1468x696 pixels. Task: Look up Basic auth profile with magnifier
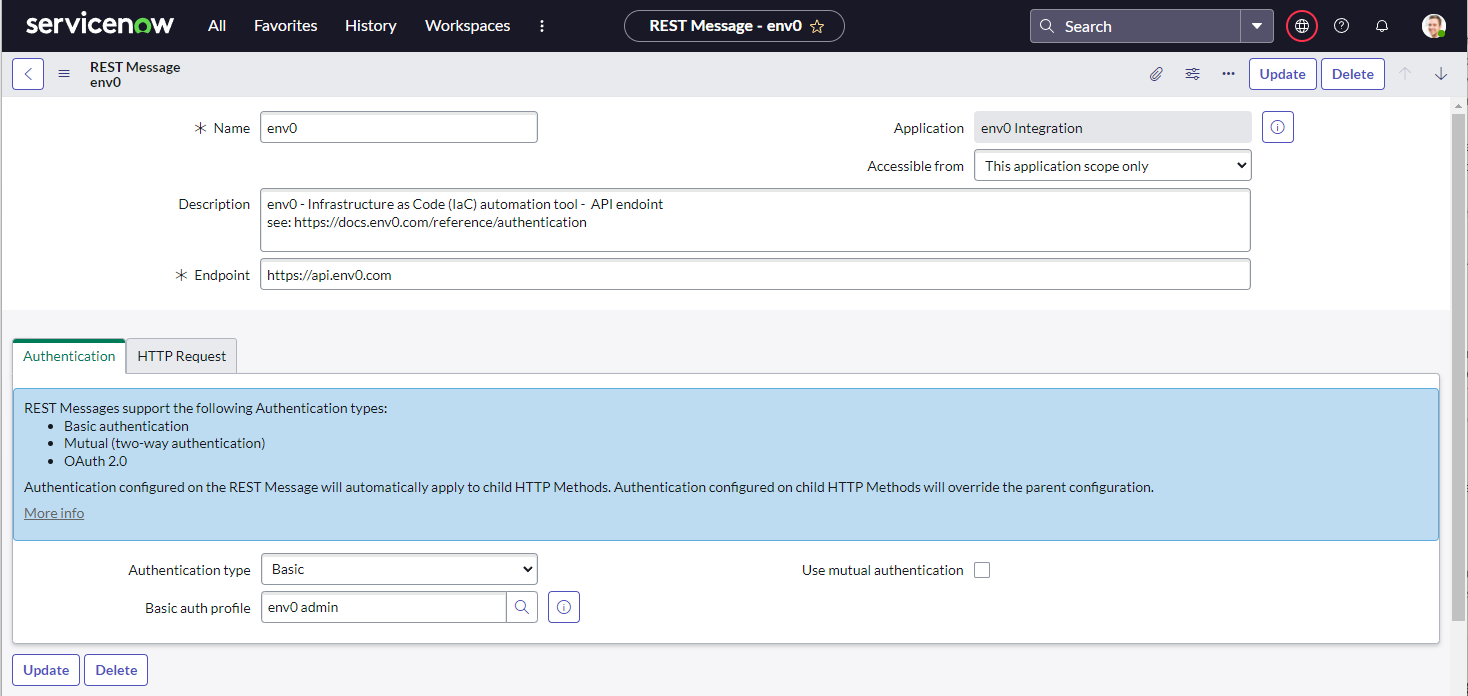click(x=522, y=607)
